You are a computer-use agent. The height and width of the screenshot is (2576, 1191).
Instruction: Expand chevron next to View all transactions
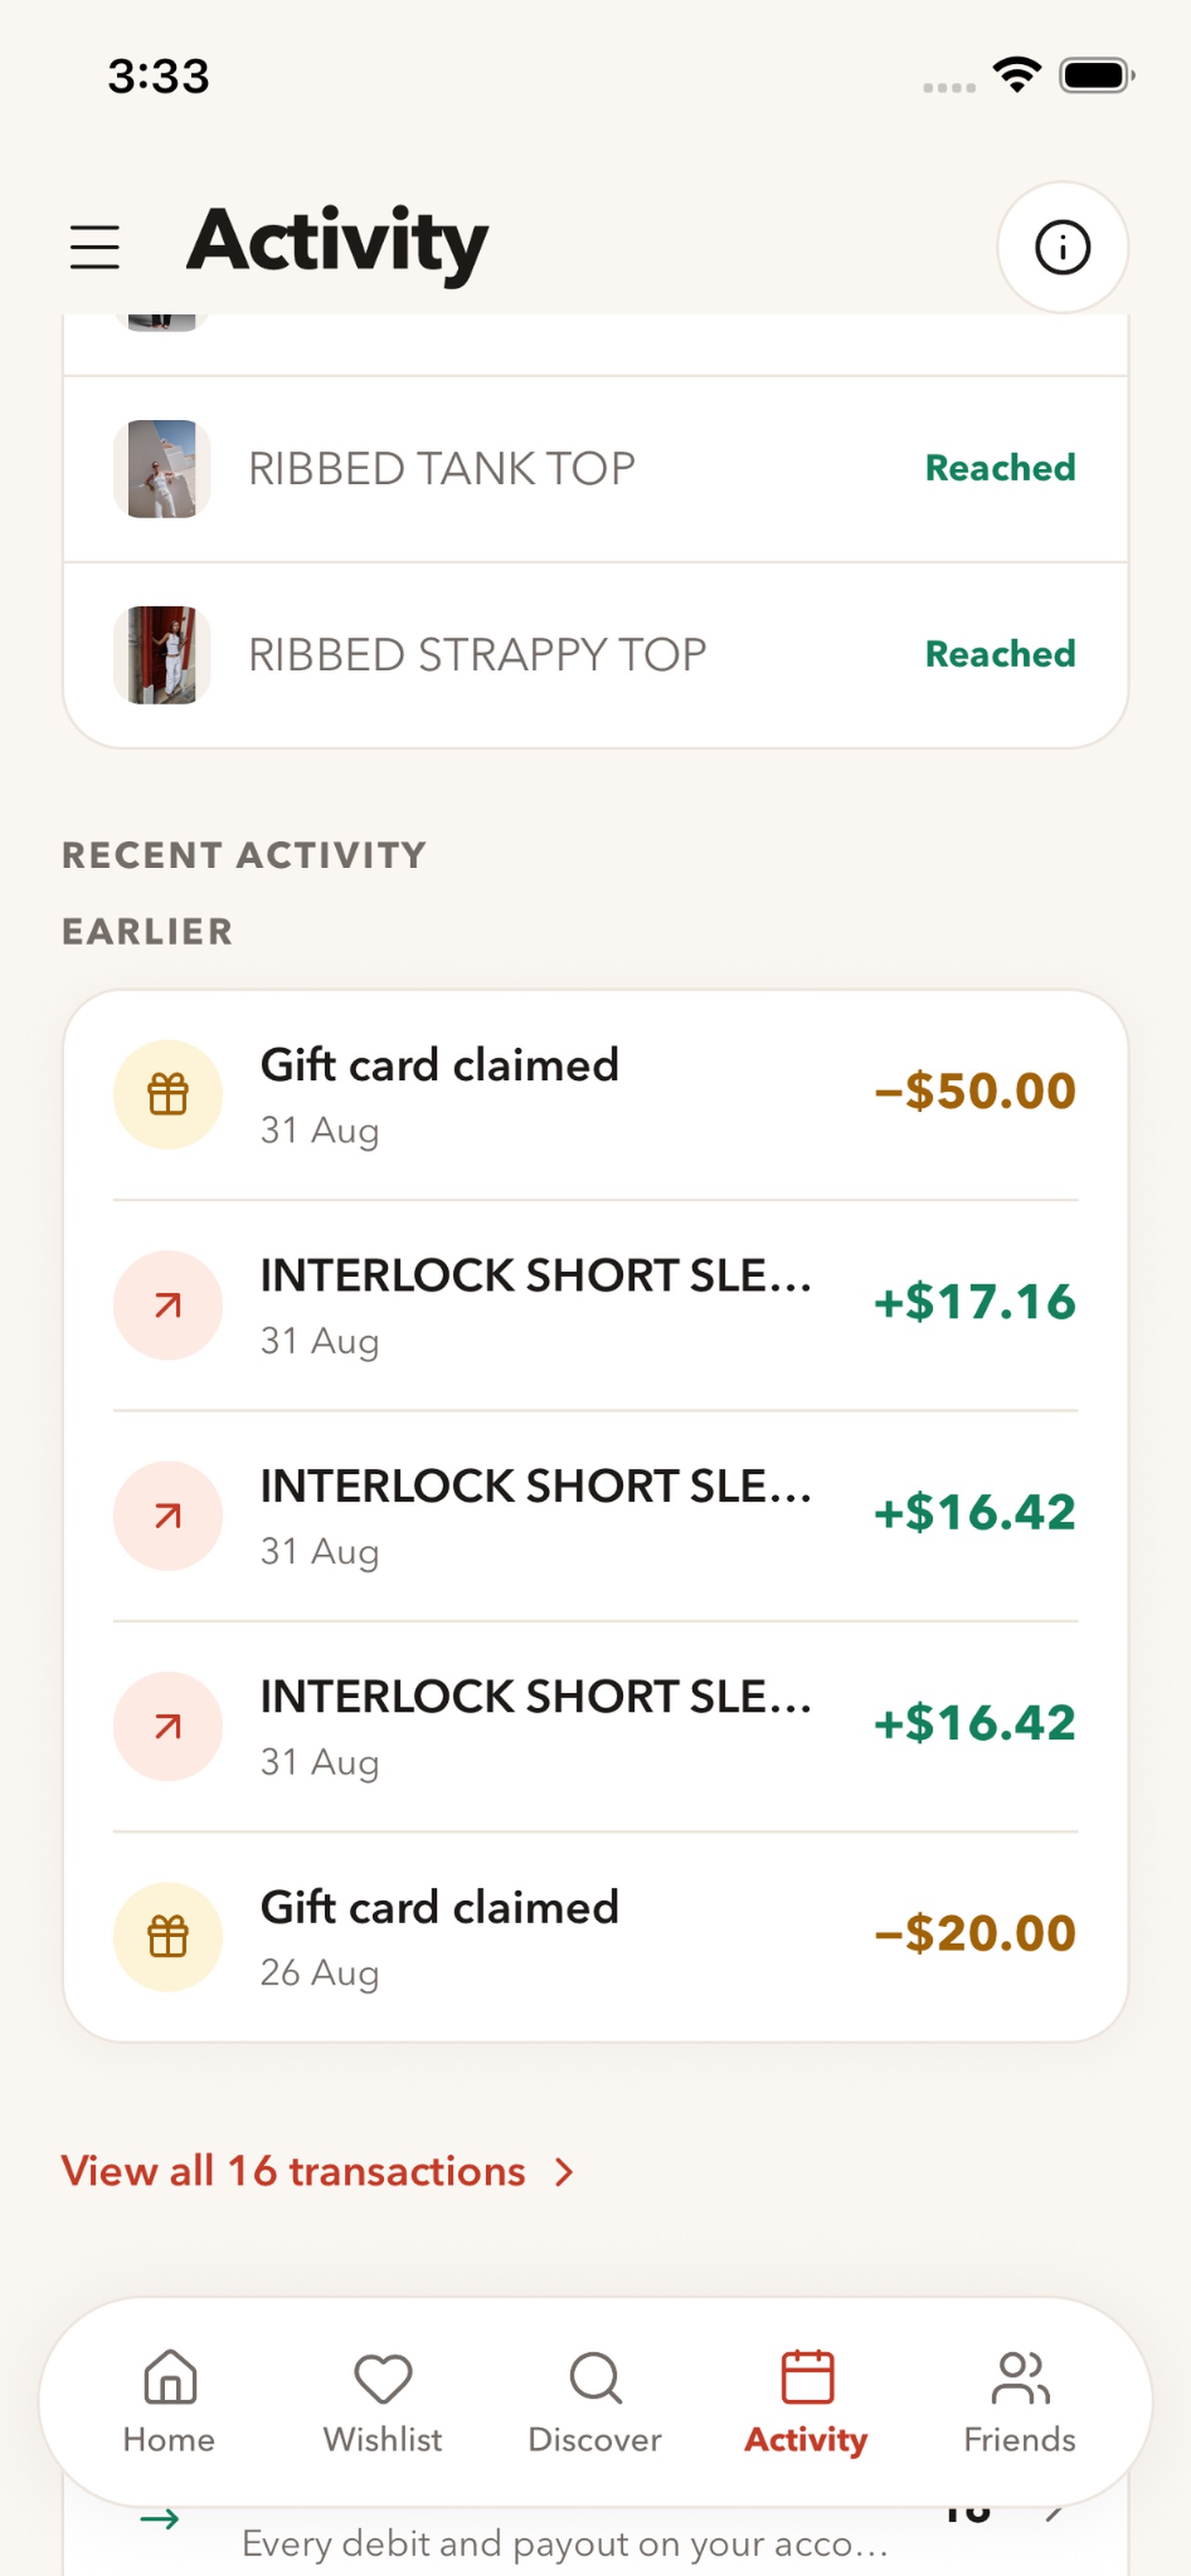pos(565,2172)
